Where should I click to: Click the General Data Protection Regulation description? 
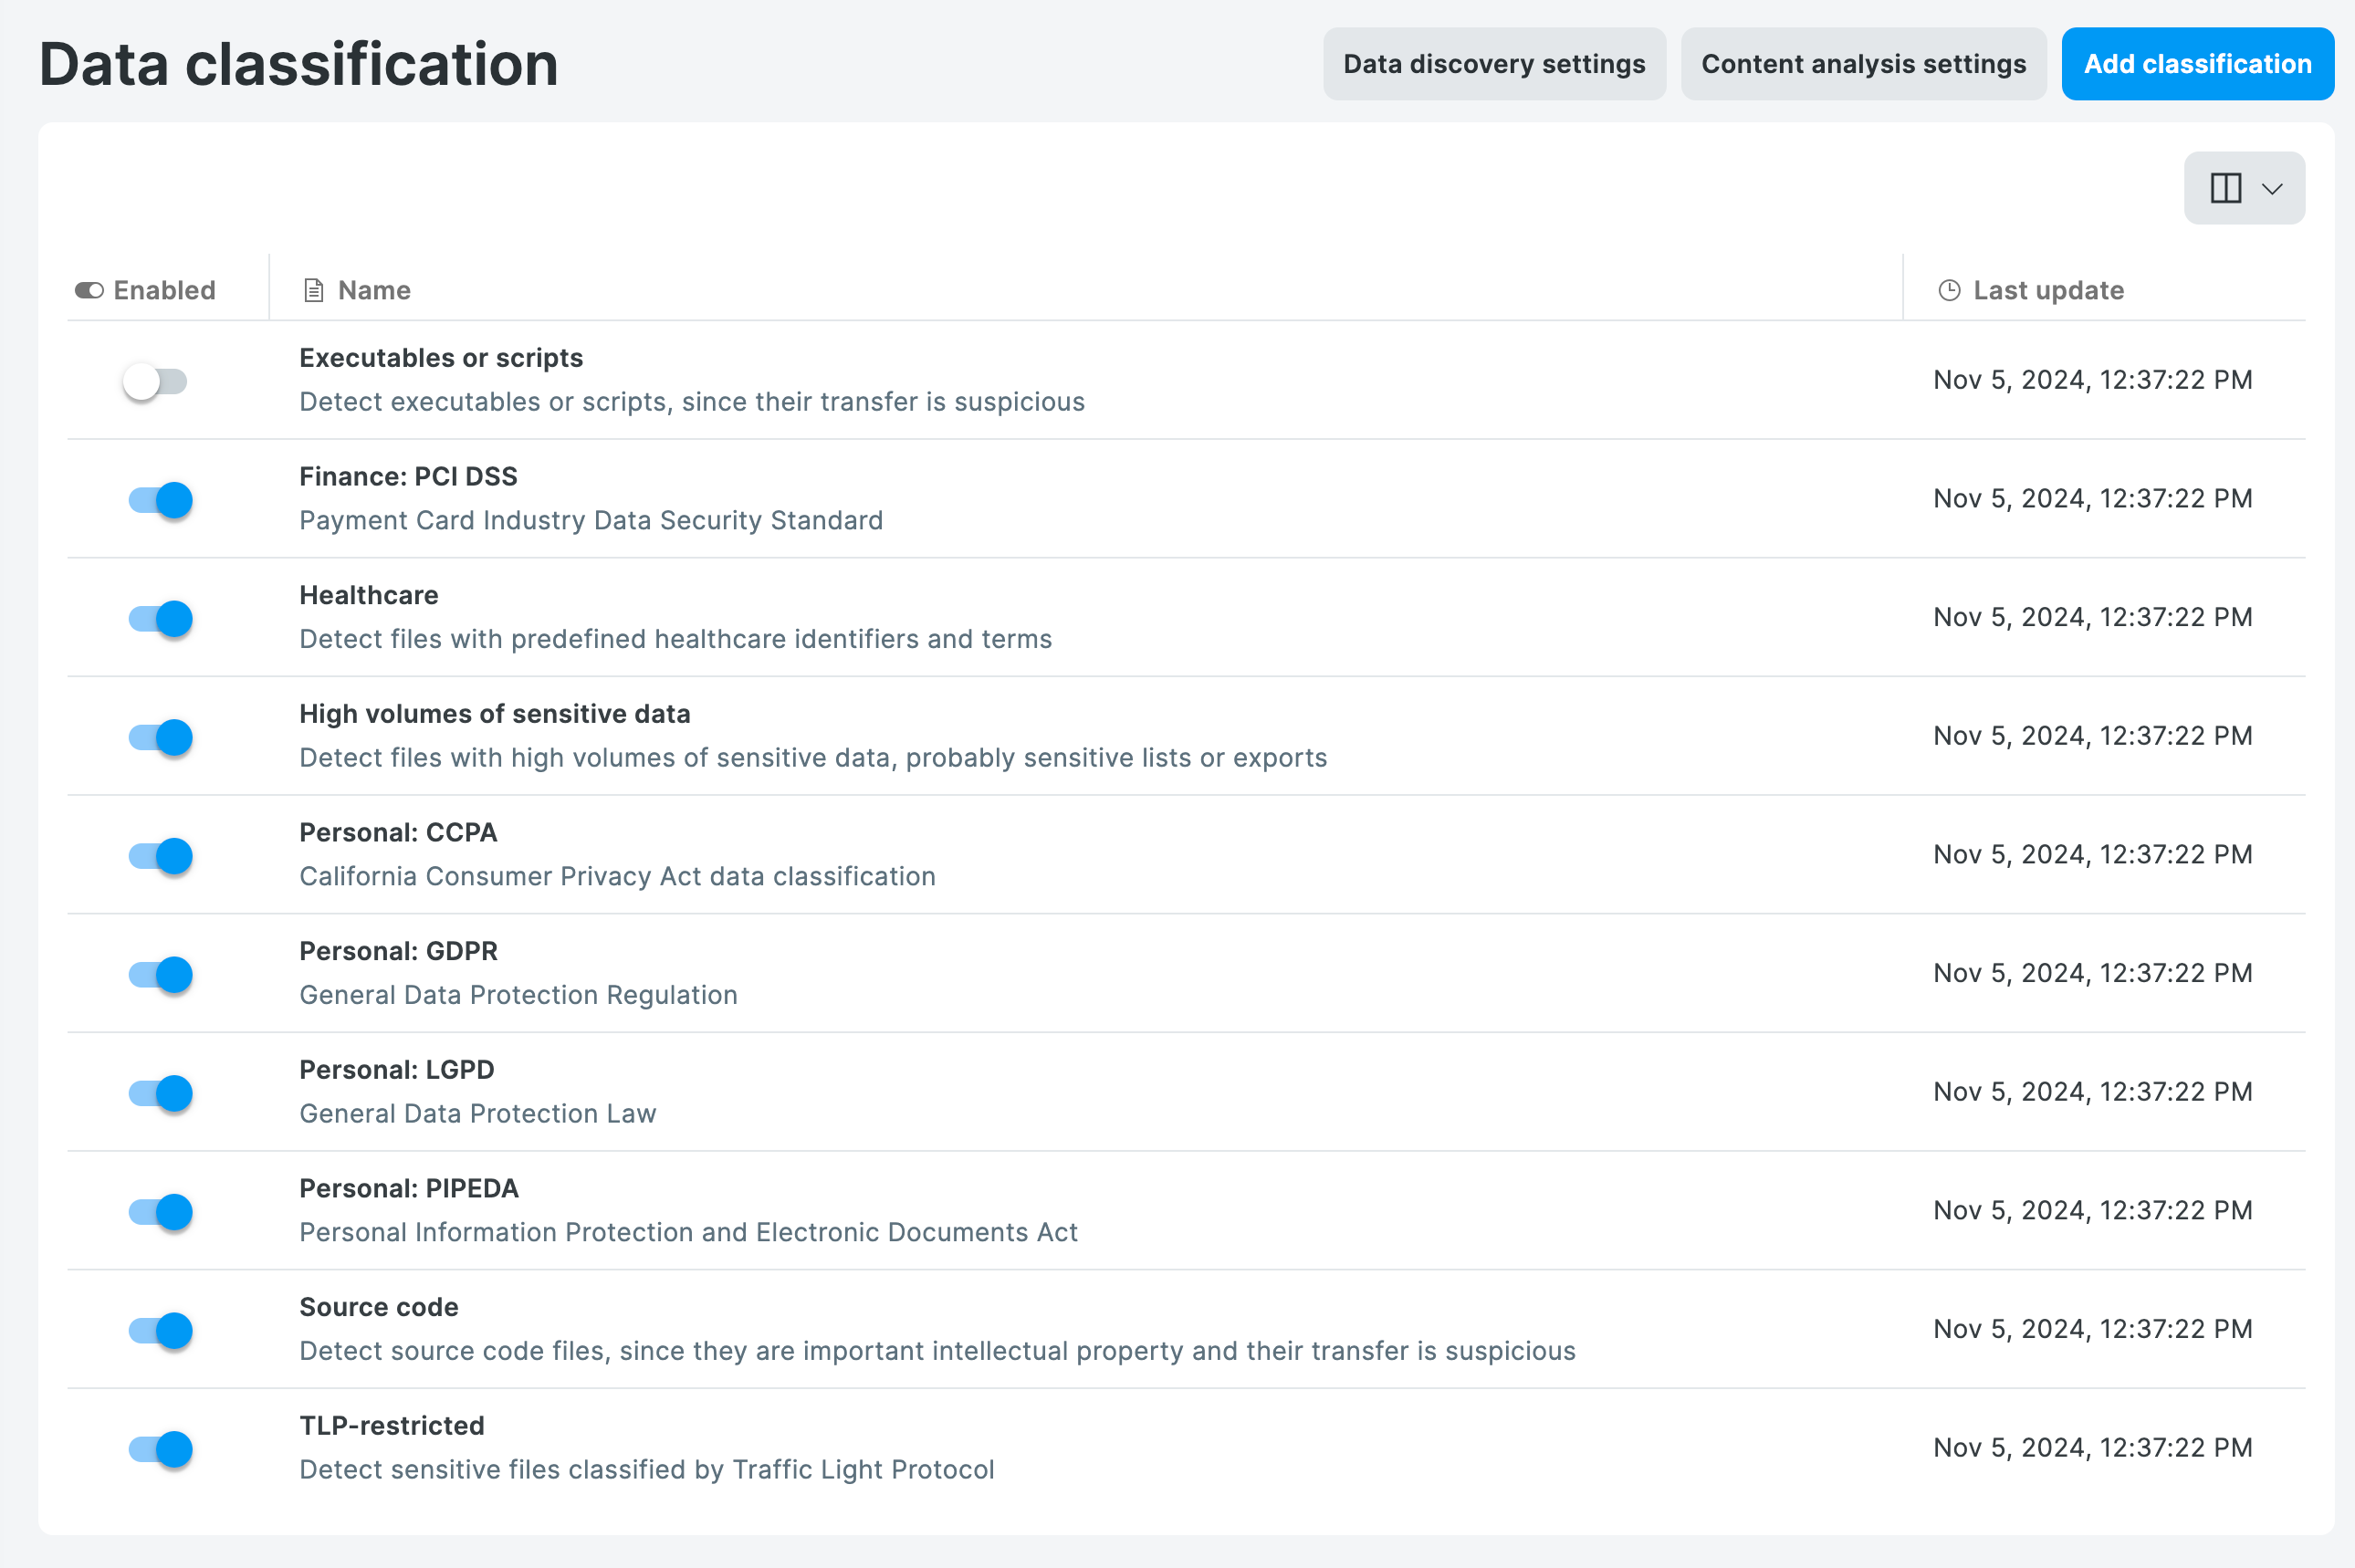(518, 995)
